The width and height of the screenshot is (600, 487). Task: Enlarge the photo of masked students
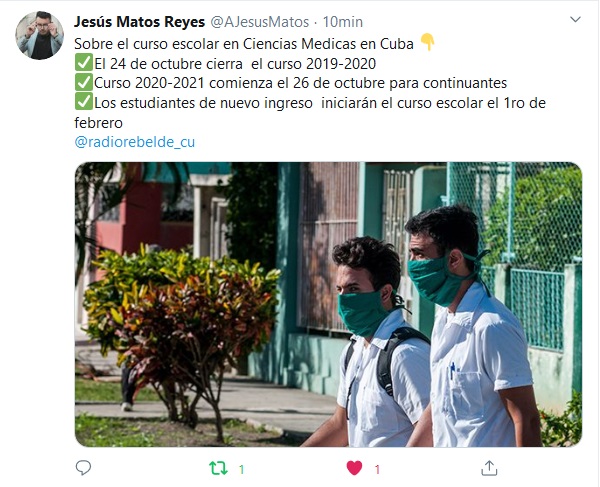(x=328, y=304)
